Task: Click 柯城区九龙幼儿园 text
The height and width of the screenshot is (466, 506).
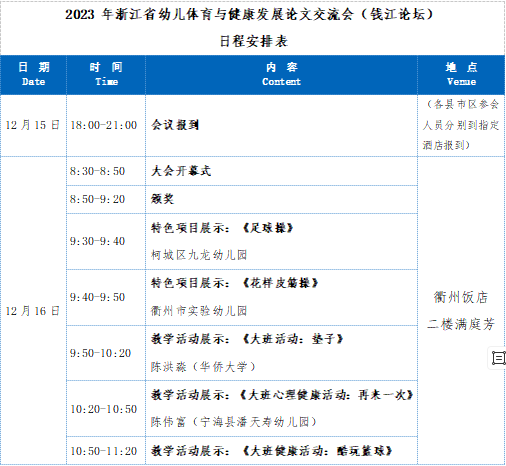Action: (199, 255)
